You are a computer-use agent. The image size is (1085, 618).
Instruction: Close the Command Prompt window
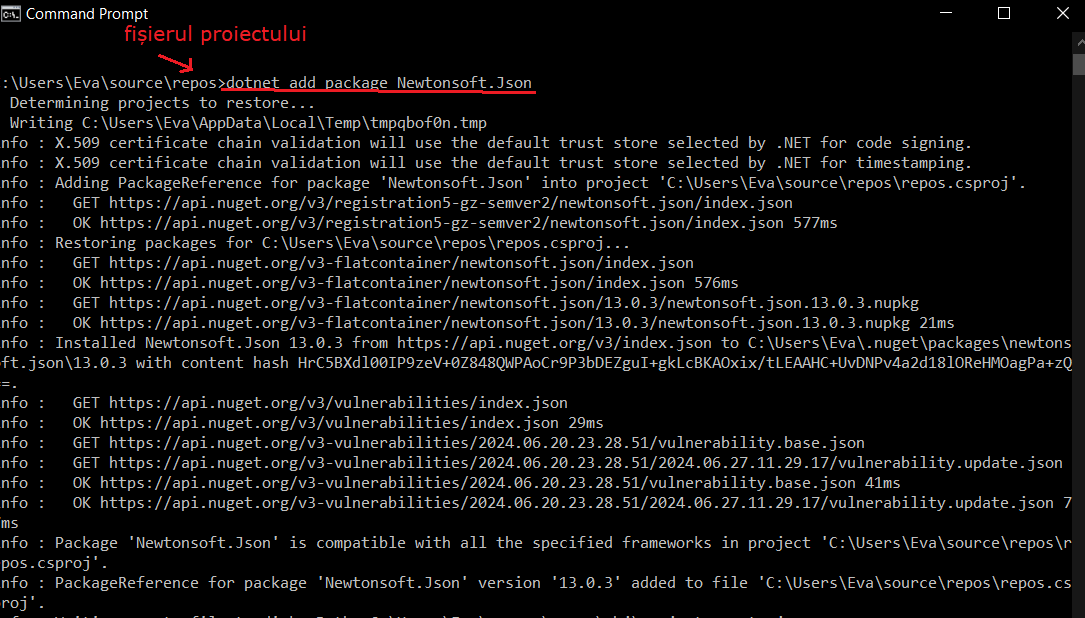click(1062, 13)
